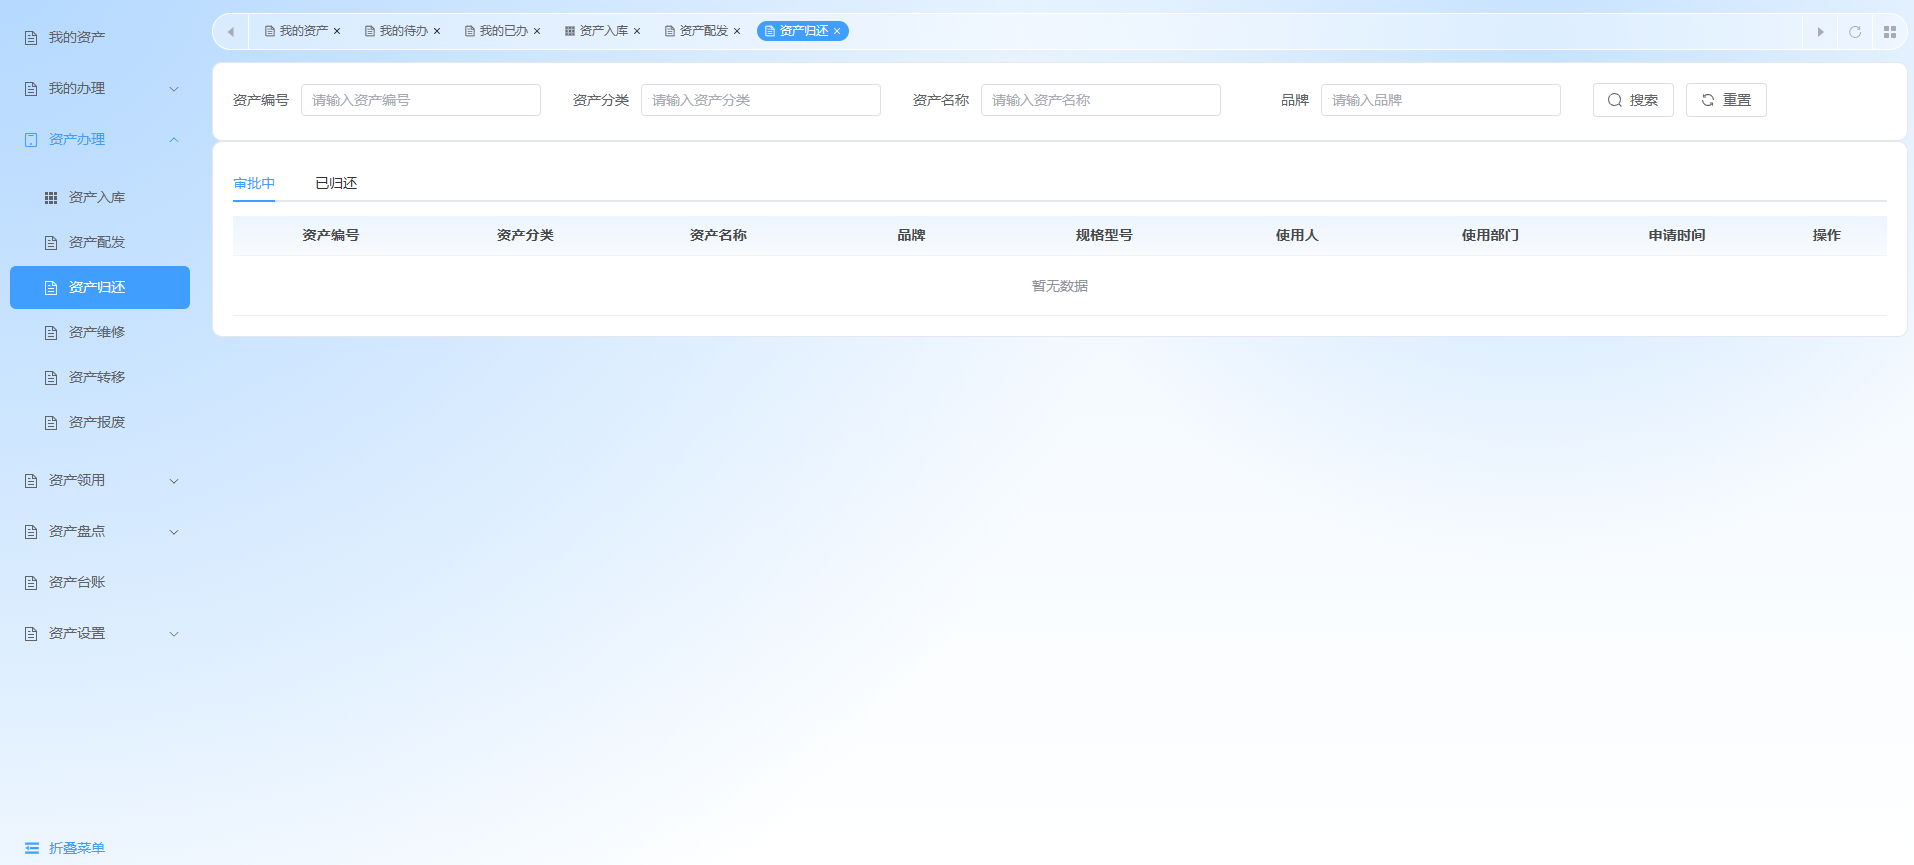Click the 搜索 button
The width and height of the screenshot is (1914, 865).
(x=1633, y=100)
